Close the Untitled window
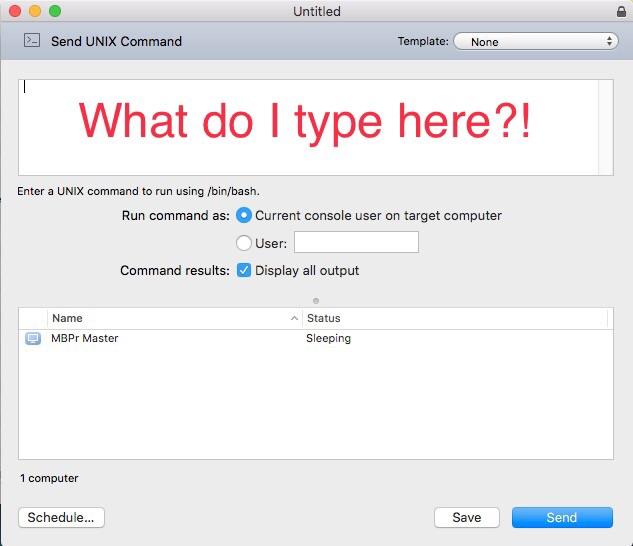 pos(15,11)
